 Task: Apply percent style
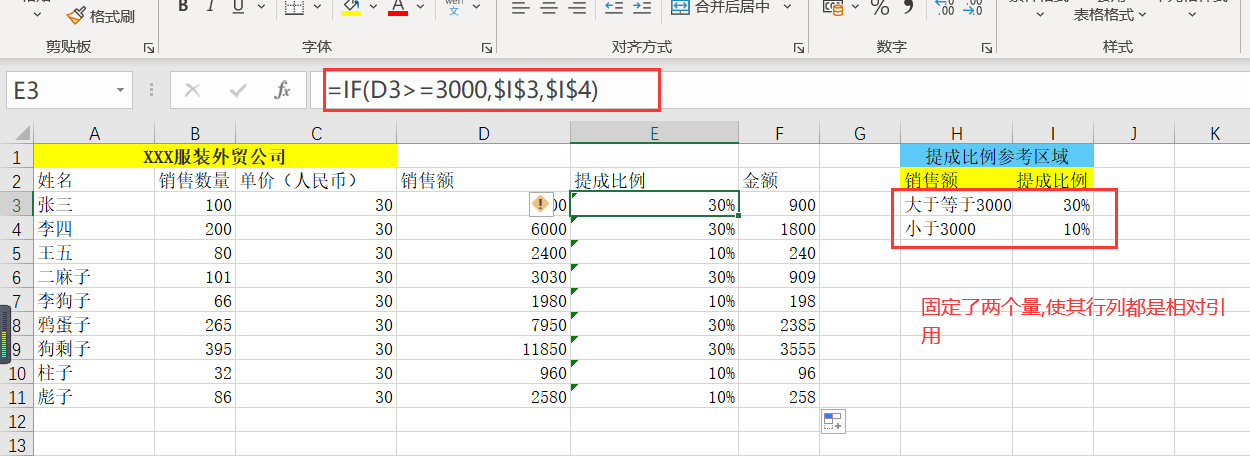click(x=880, y=8)
